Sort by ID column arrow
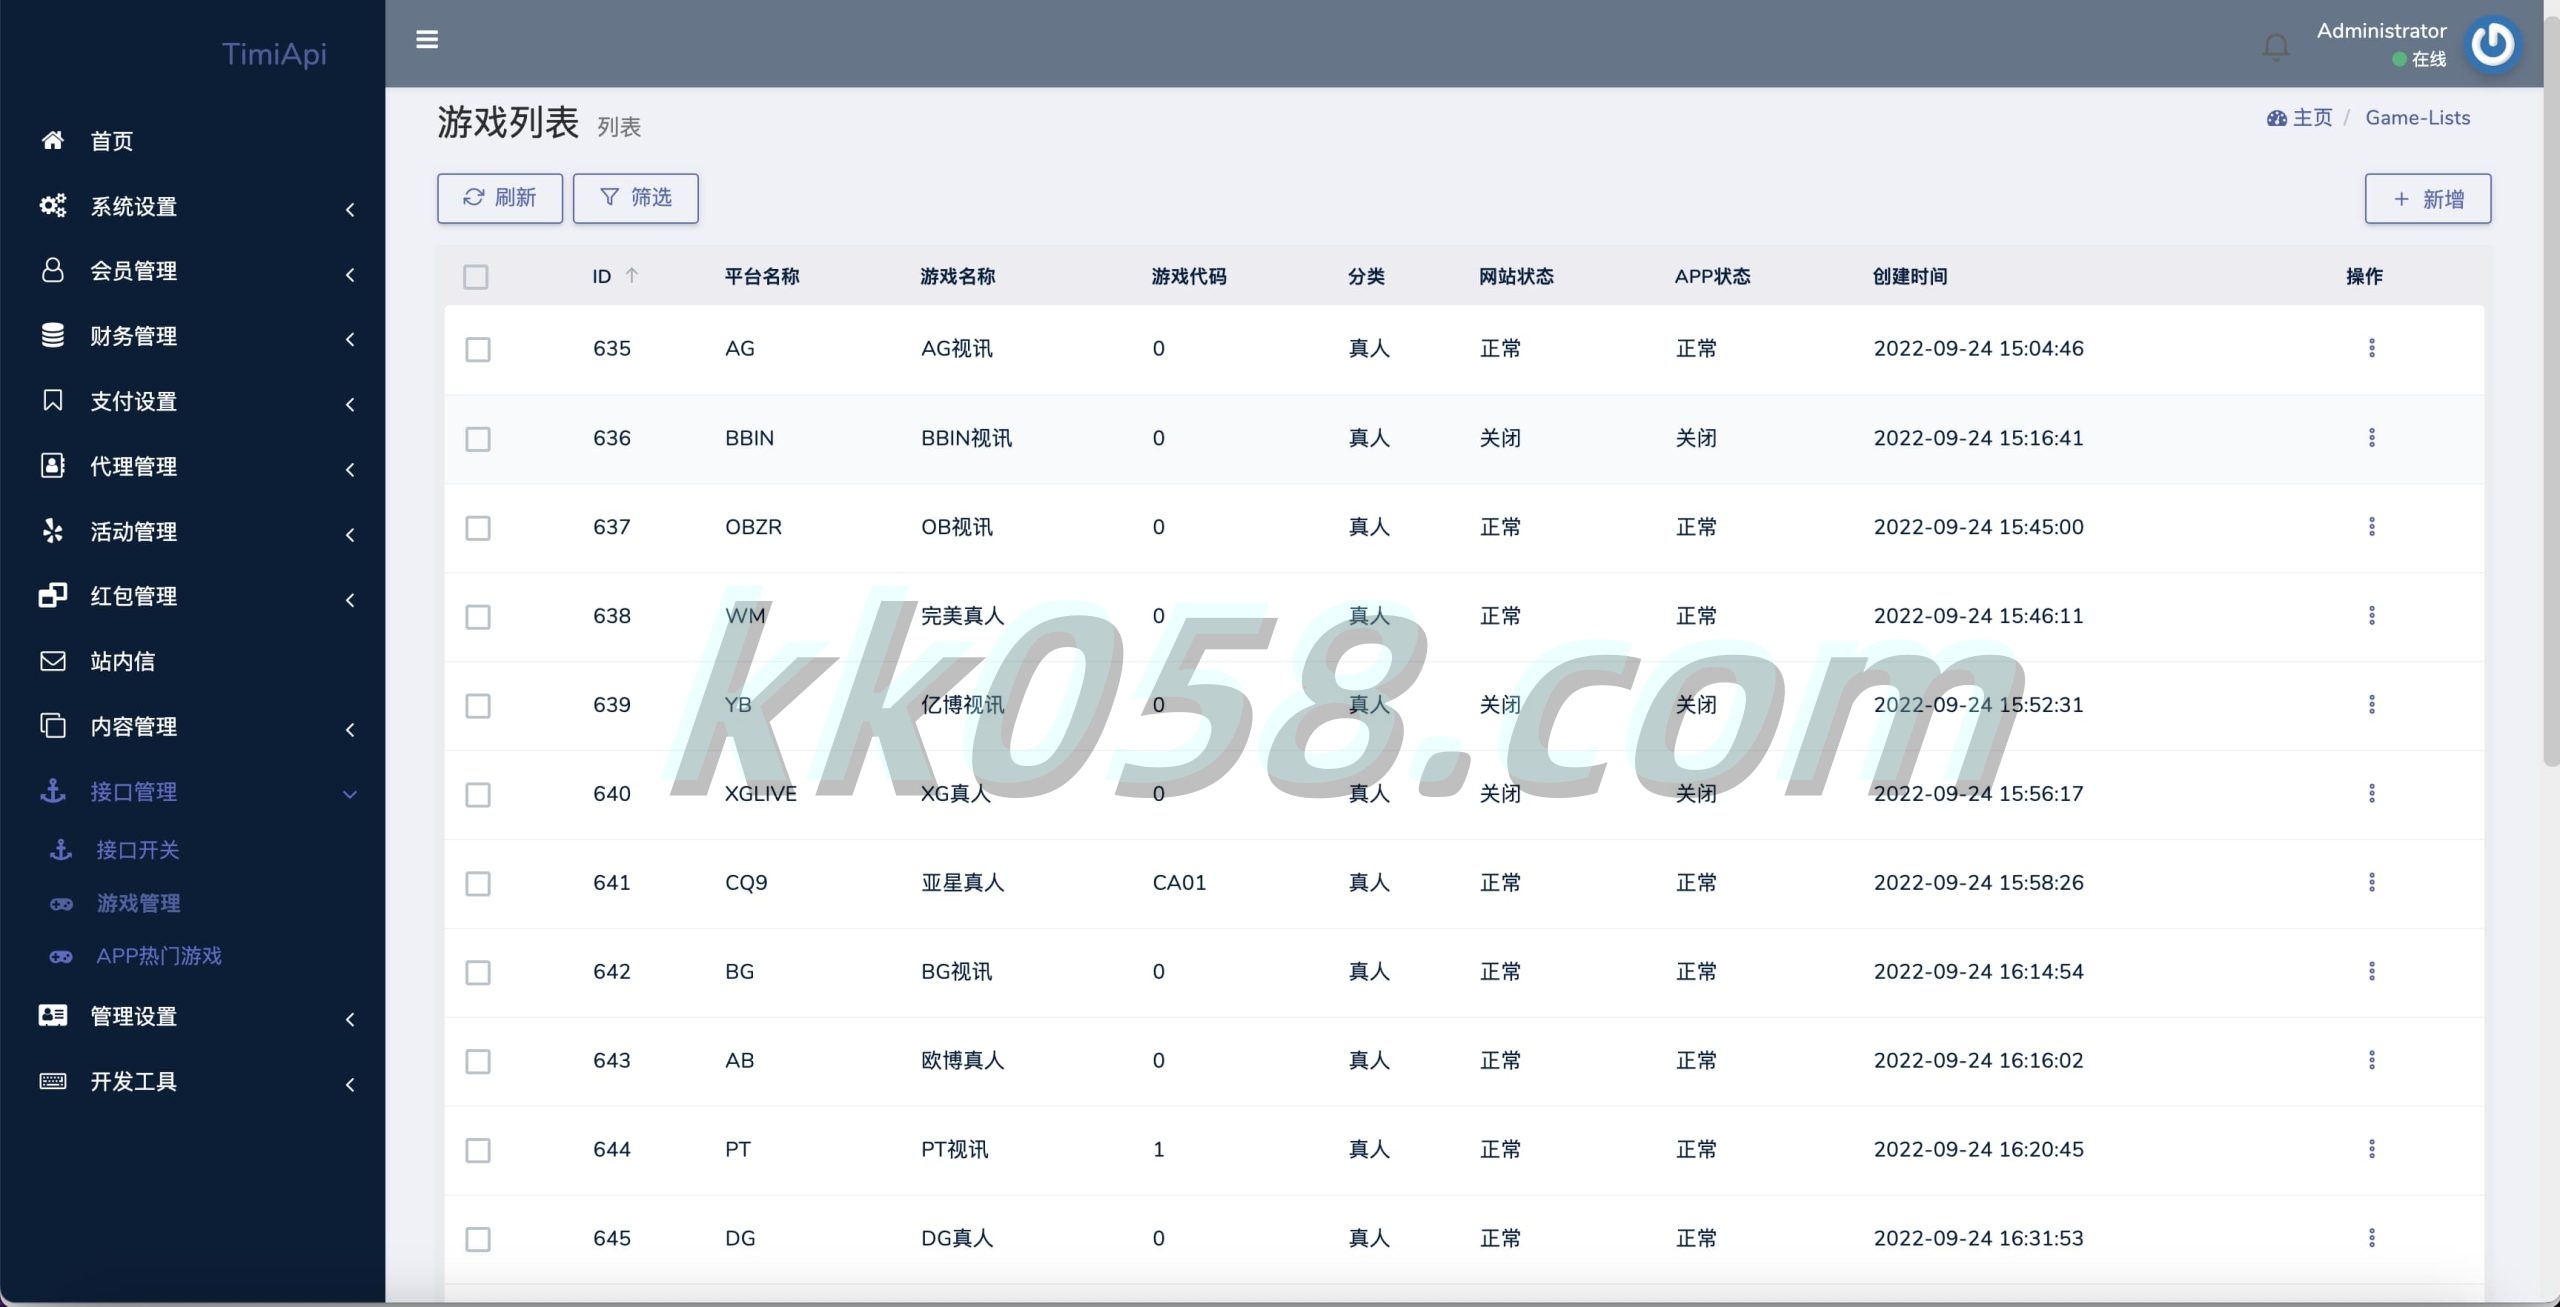The image size is (2560, 1307). 632,275
